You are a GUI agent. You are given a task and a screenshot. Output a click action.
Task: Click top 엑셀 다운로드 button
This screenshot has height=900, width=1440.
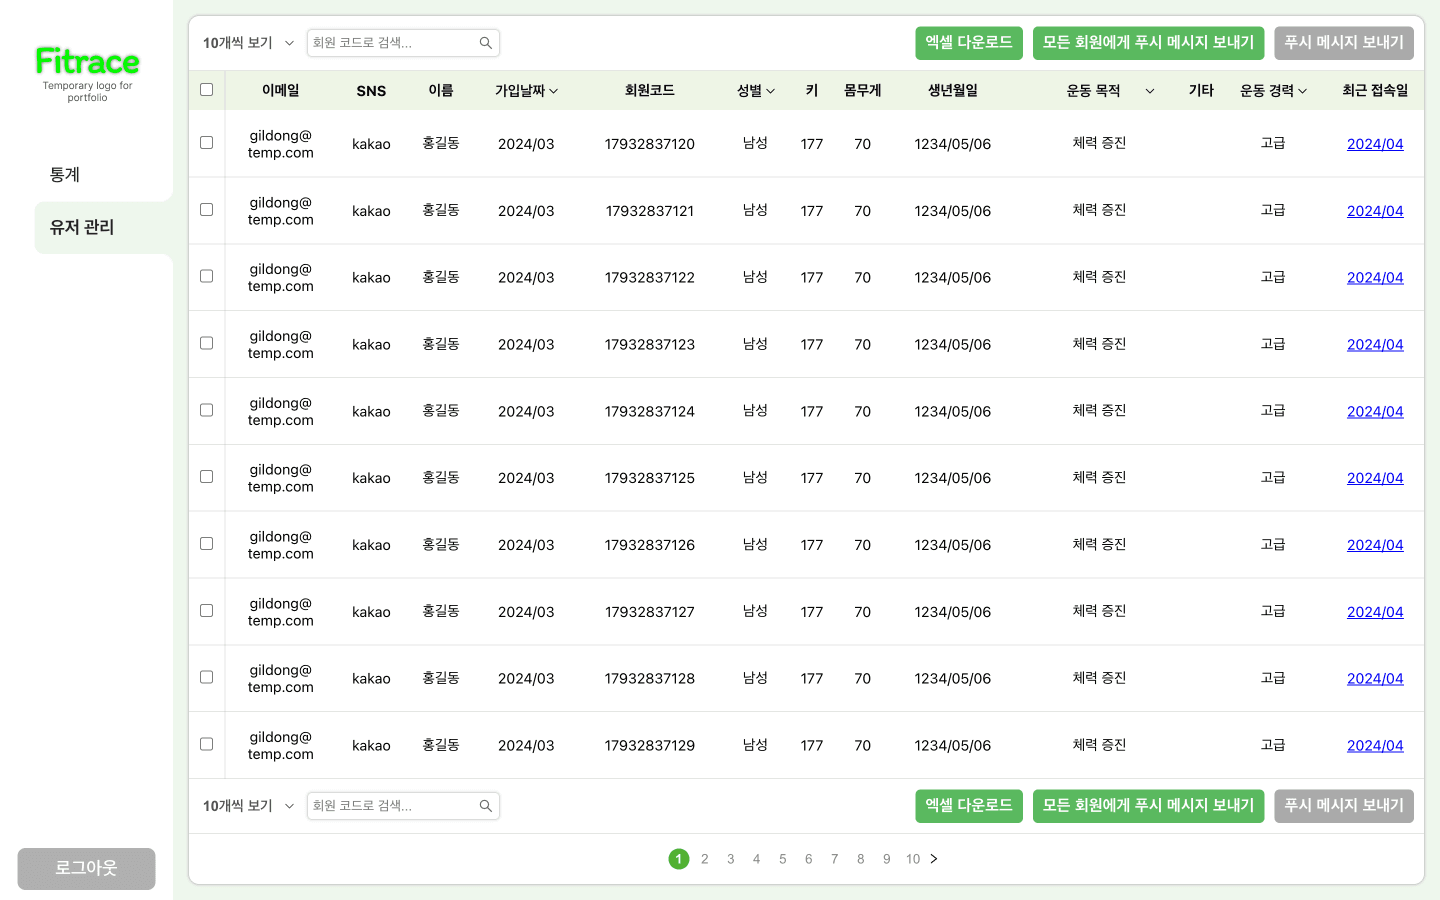click(x=968, y=43)
